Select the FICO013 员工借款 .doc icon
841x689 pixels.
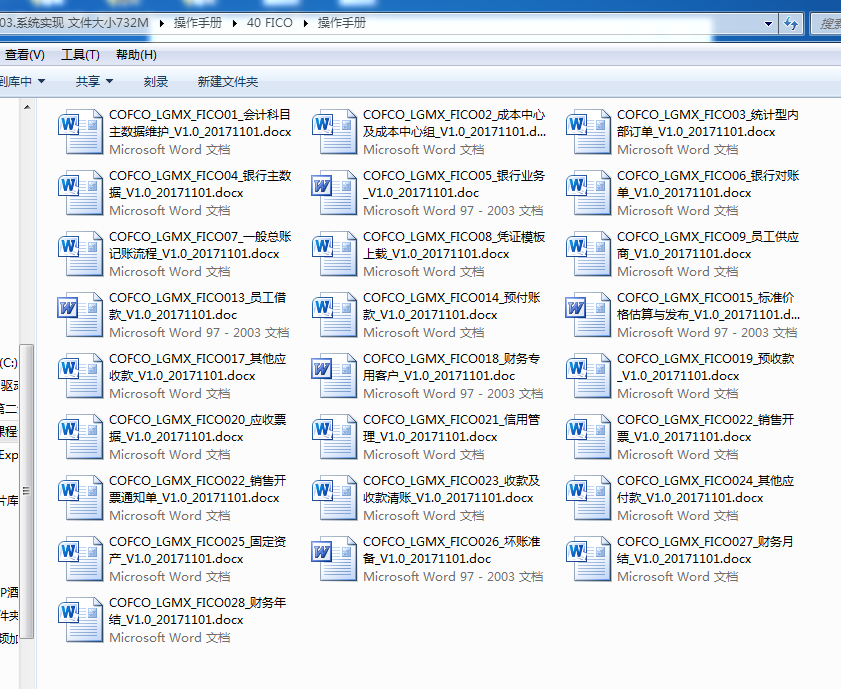click(80, 315)
